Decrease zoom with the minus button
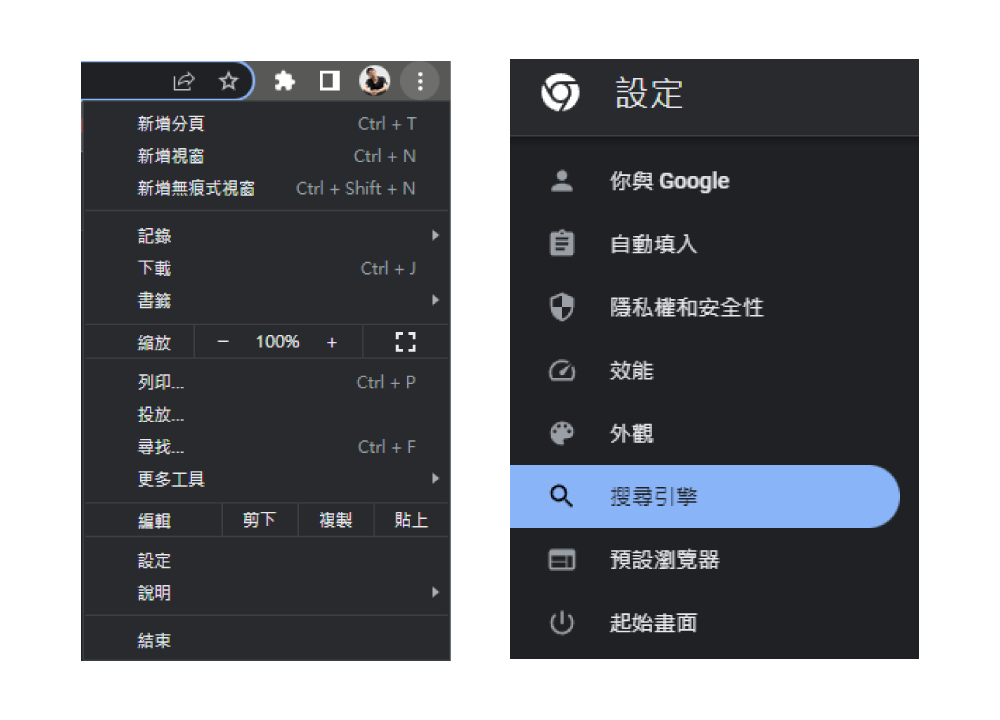Image resolution: width=1000 pixels, height=720 pixels. click(223, 342)
